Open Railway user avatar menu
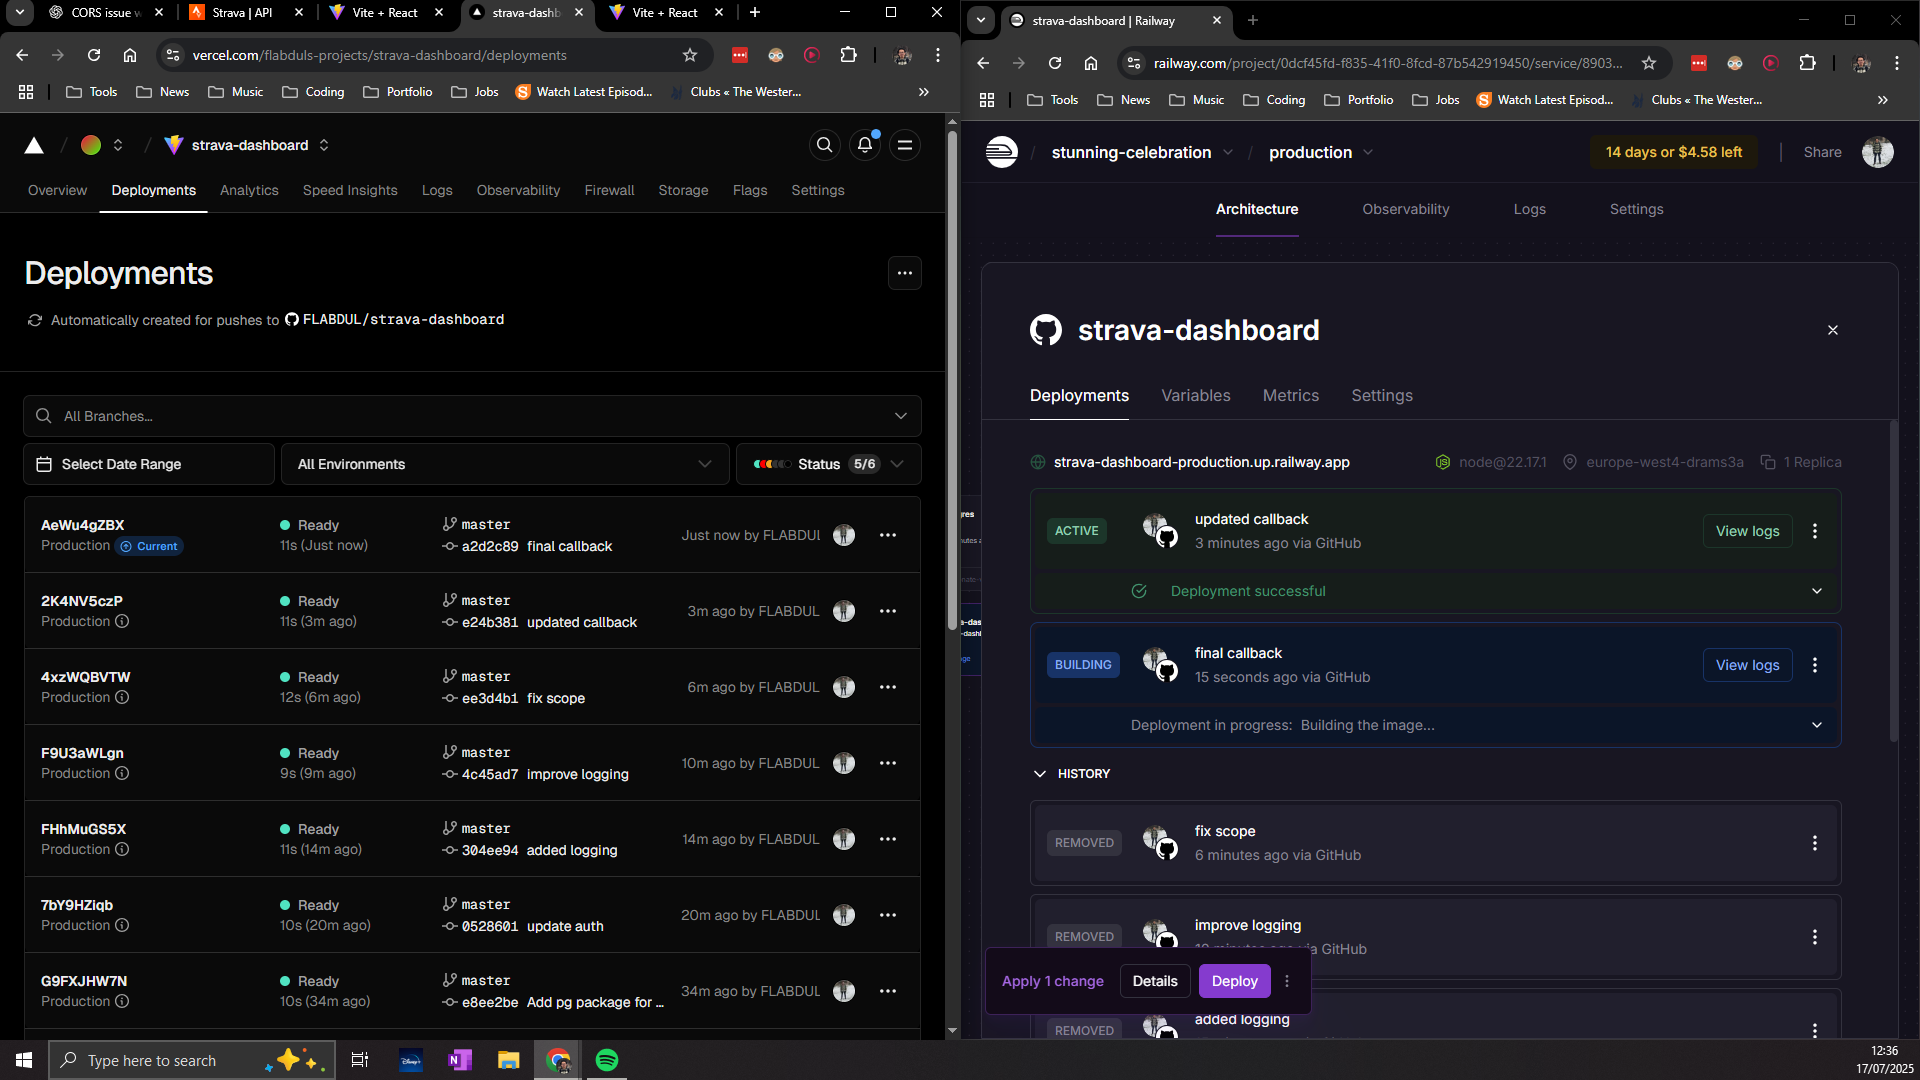This screenshot has width=1920, height=1080. (1878, 152)
